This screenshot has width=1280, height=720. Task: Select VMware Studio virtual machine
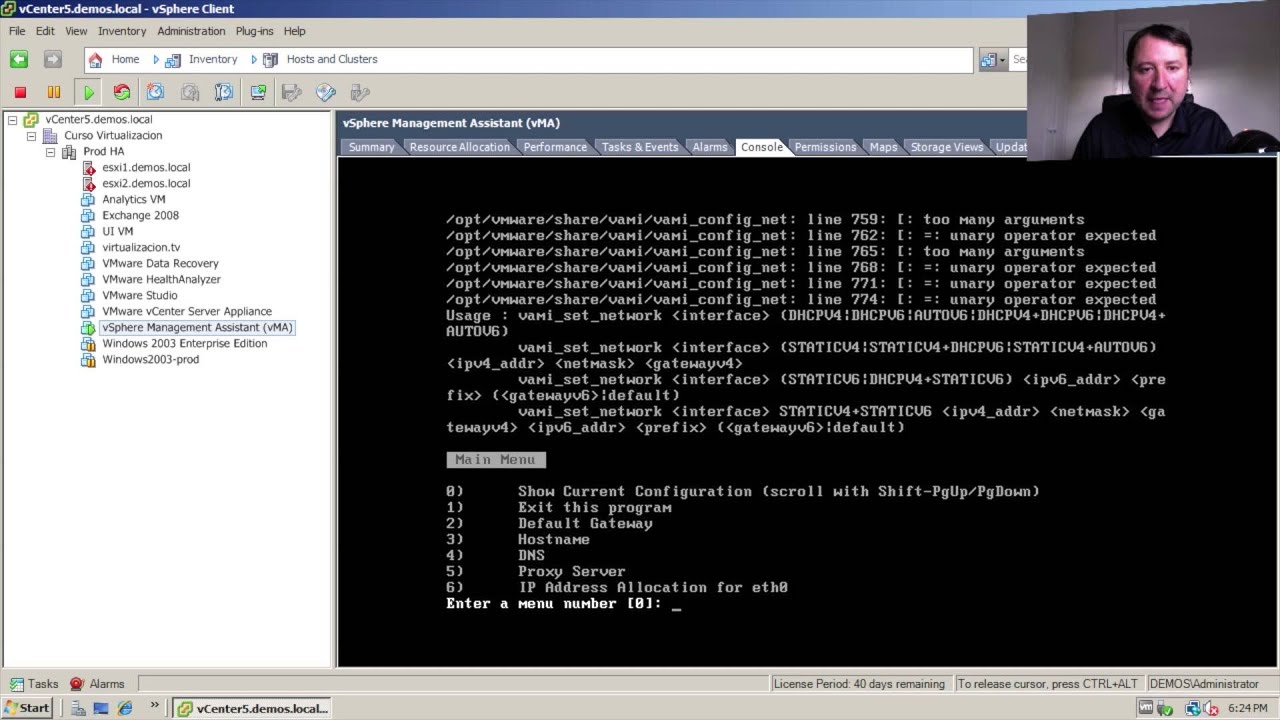tap(139, 296)
